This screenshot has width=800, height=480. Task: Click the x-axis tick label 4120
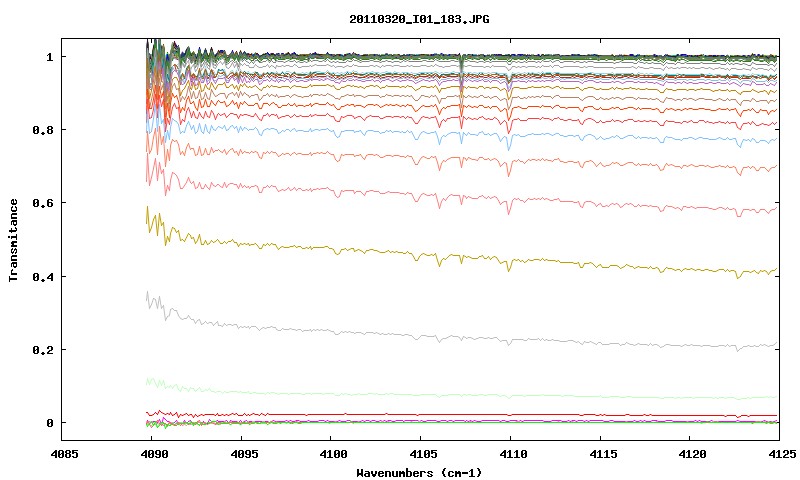click(692, 454)
